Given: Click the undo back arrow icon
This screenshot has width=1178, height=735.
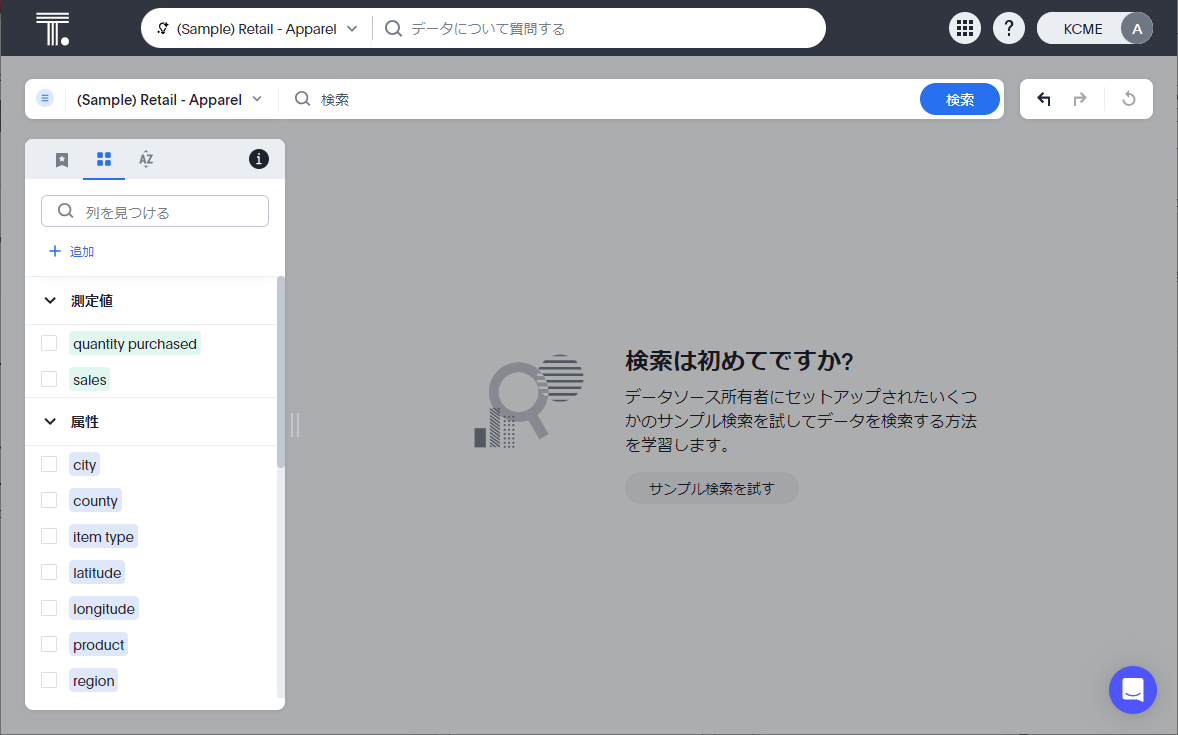Looking at the screenshot, I should pos(1044,99).
